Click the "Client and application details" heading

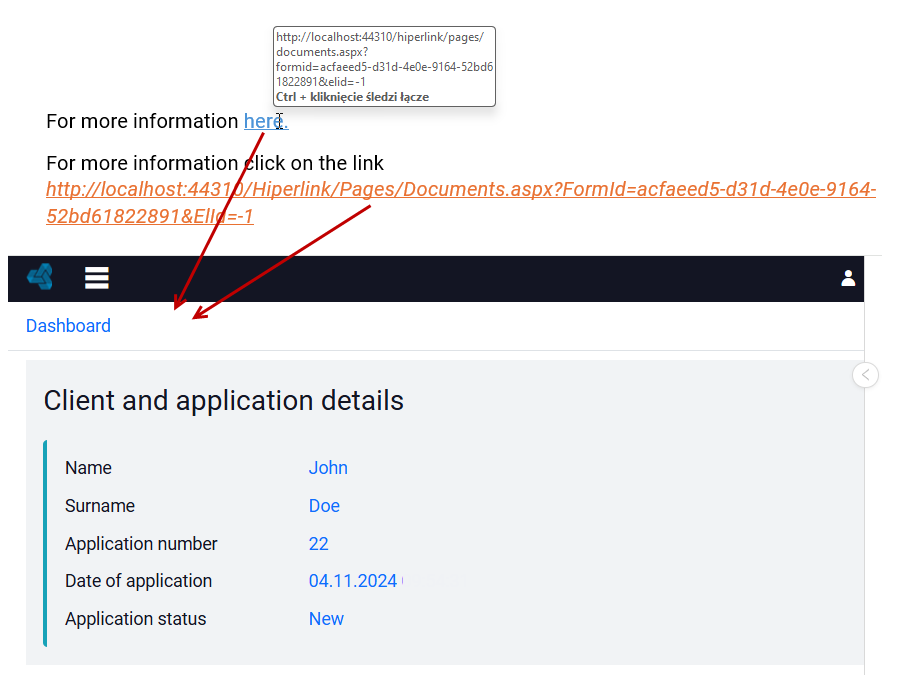click(224, 401)
